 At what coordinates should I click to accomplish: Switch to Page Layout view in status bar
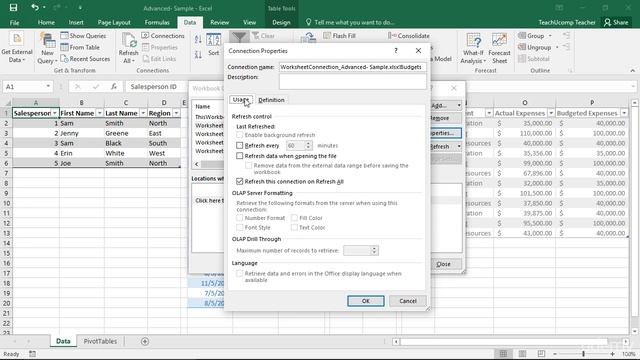pyautogui.click(x=522, y=354)
